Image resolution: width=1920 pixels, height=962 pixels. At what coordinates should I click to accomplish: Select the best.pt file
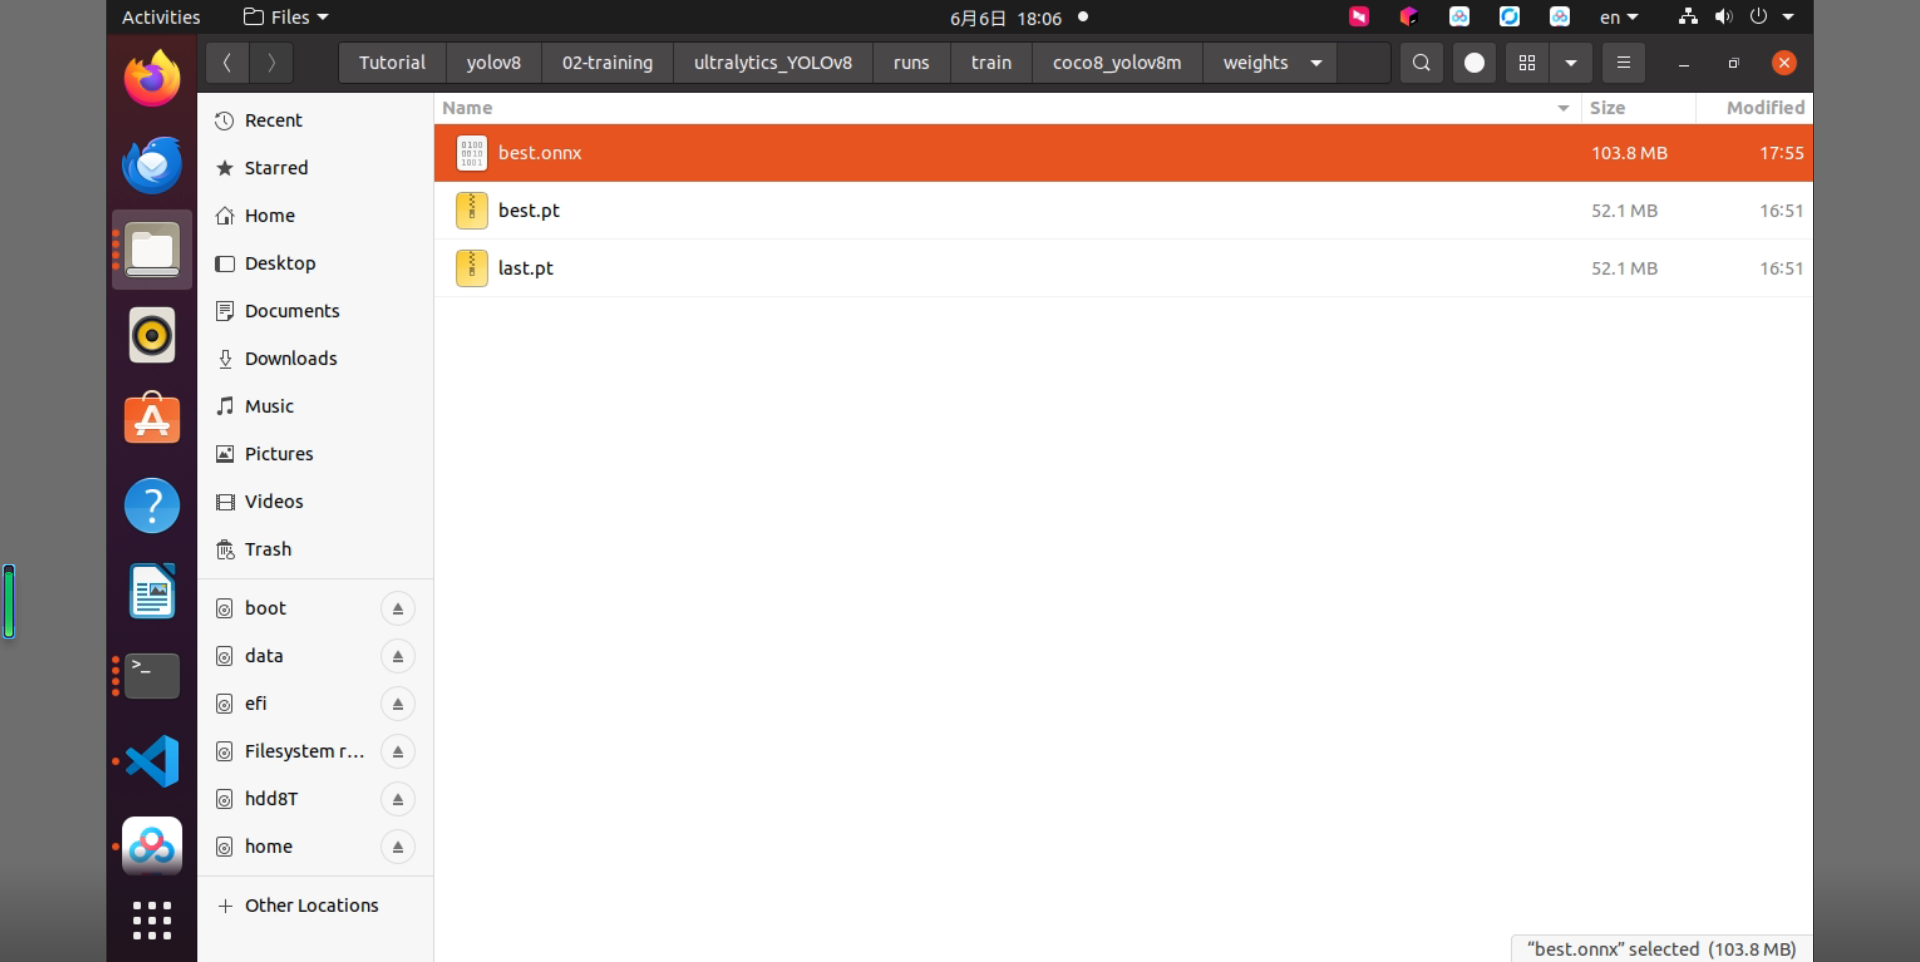pos(1123,211)
